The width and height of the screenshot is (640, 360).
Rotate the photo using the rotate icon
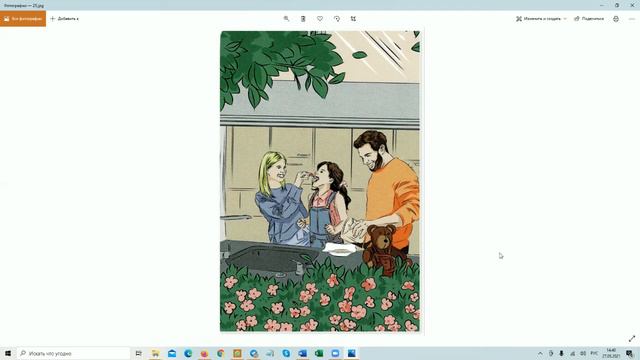[336, 19]
